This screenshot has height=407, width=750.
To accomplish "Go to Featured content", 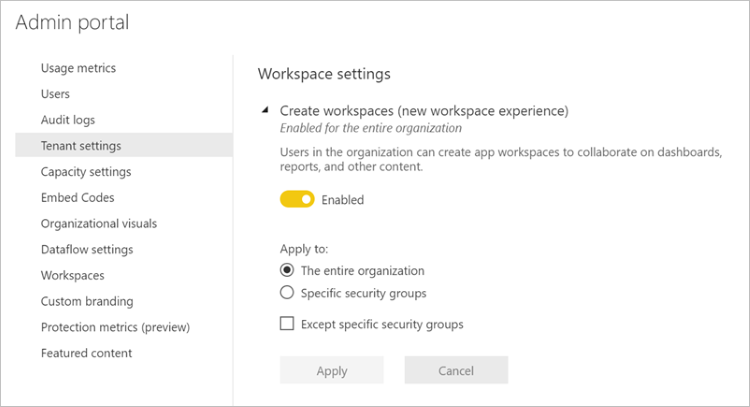I will tap(86, 353).
